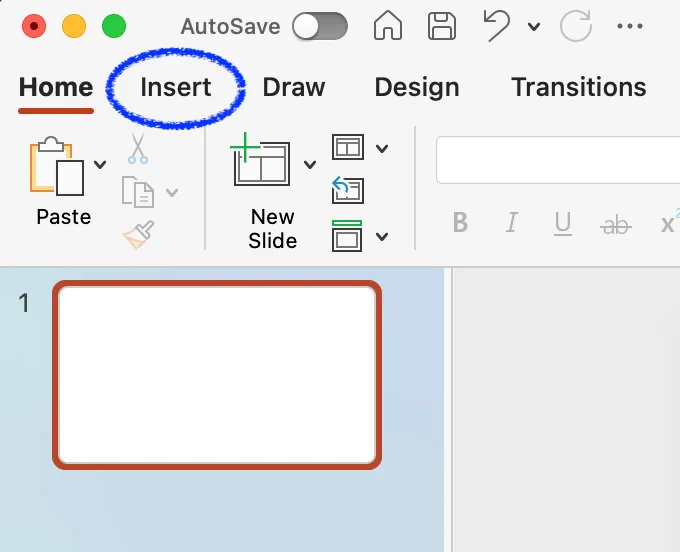Click the green full screen window button
Screen dimensions: 680x552
point(114,26)
